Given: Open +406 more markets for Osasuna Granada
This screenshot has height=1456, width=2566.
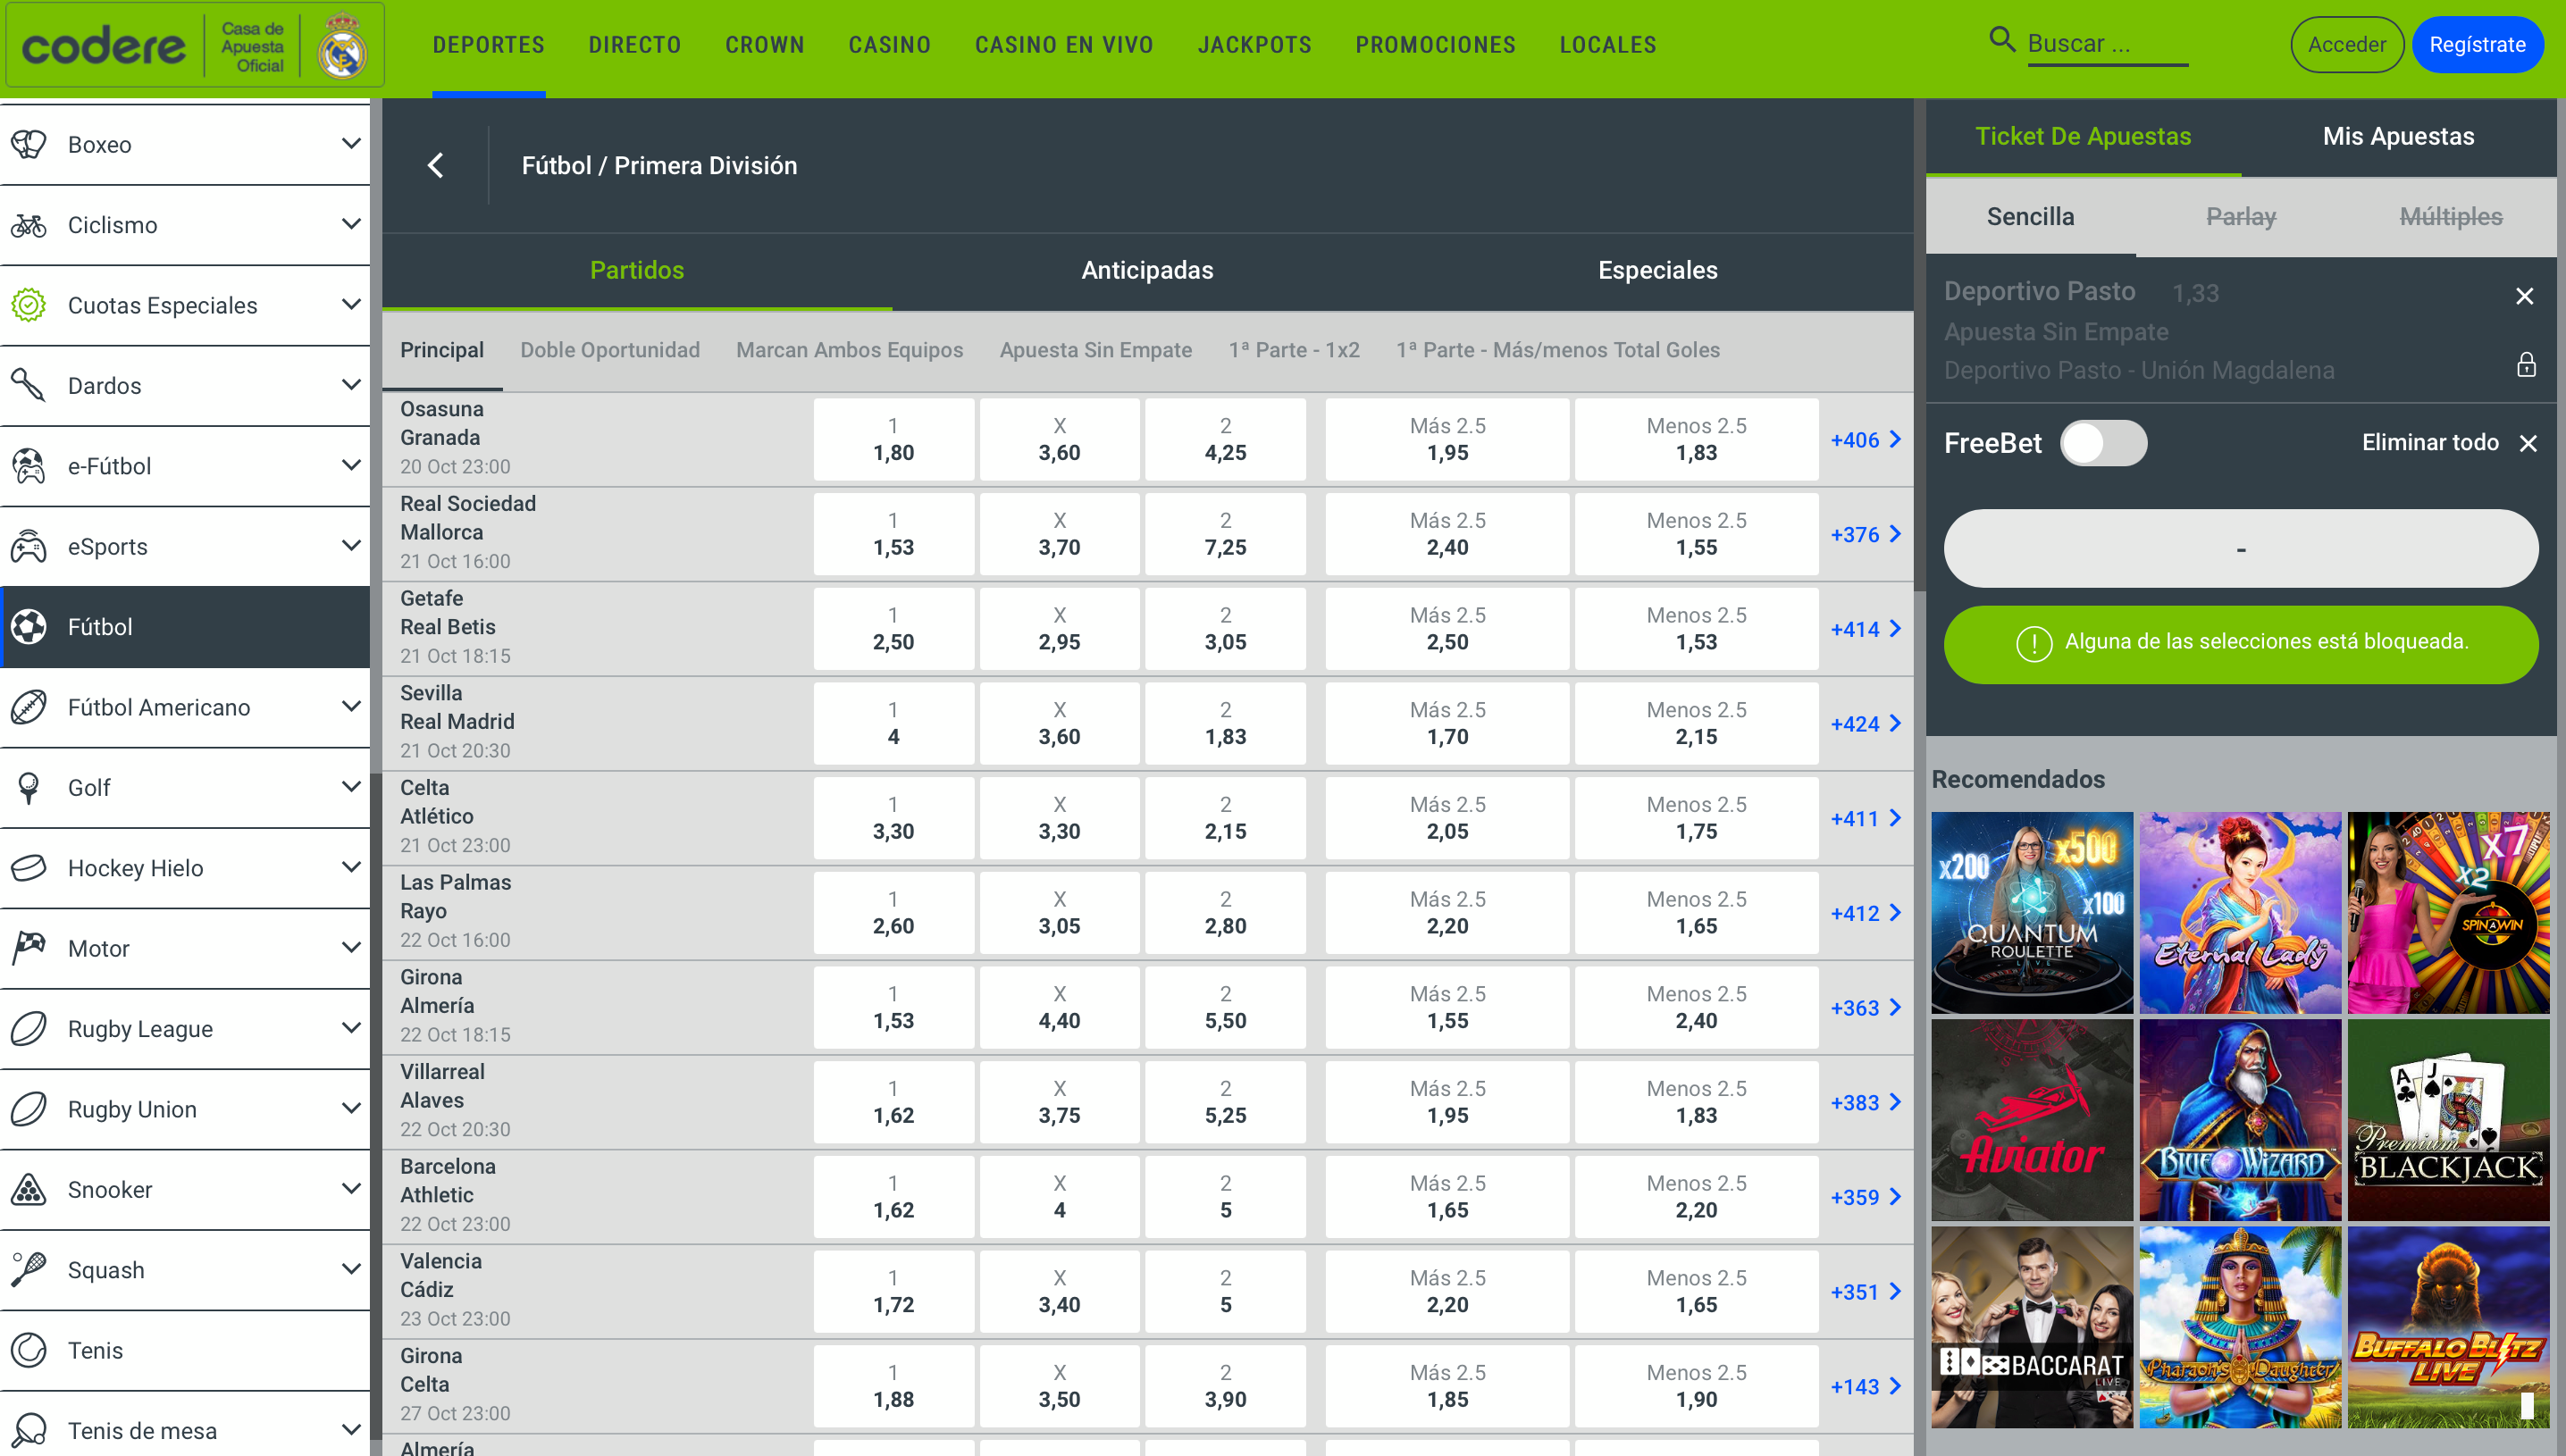Looking at the screenshot, I should coord(1866,440).
